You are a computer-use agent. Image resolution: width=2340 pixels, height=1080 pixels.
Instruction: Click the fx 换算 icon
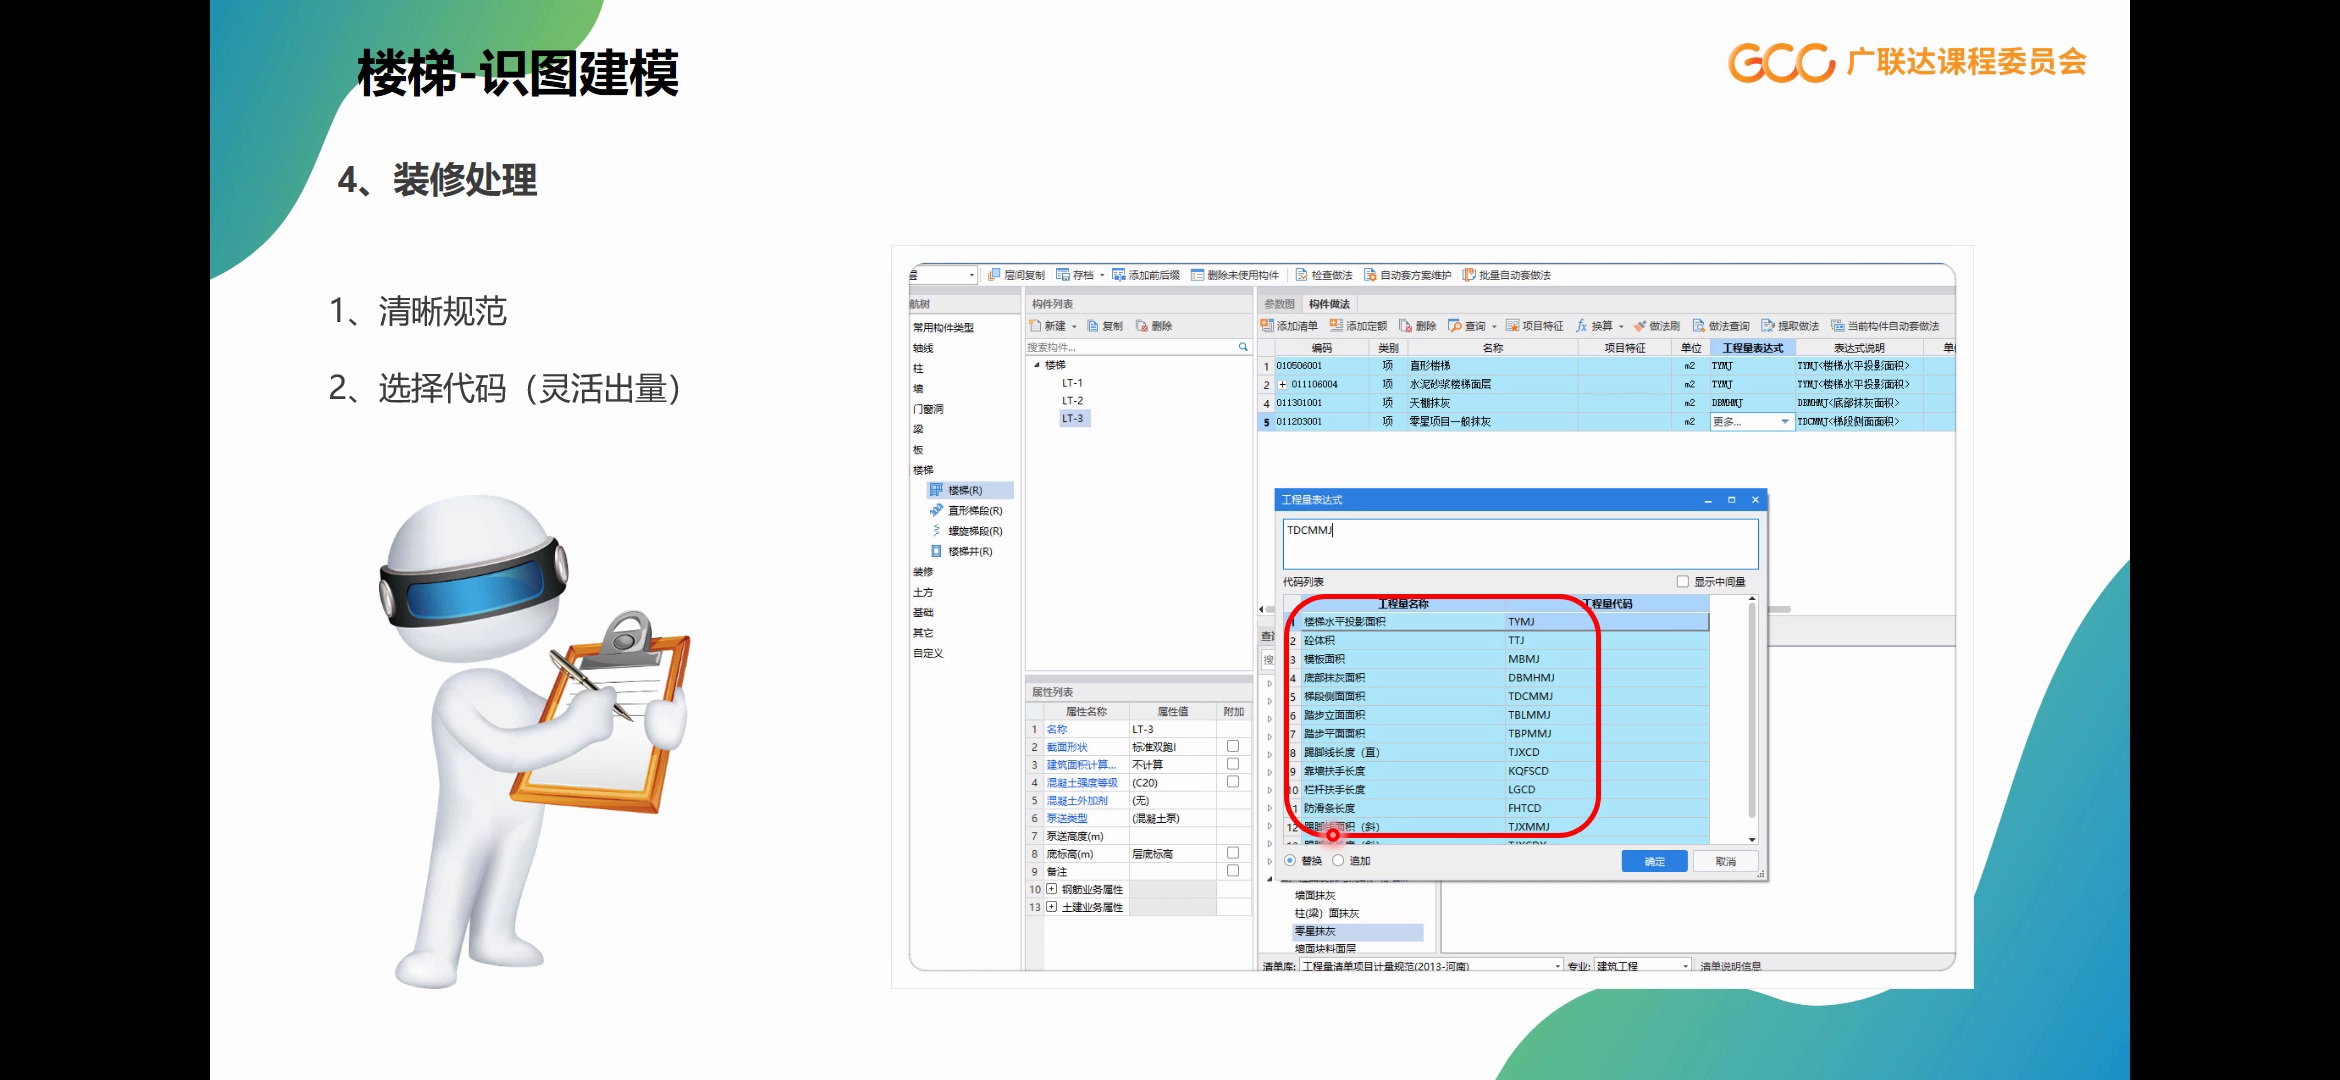[1582, 326]
